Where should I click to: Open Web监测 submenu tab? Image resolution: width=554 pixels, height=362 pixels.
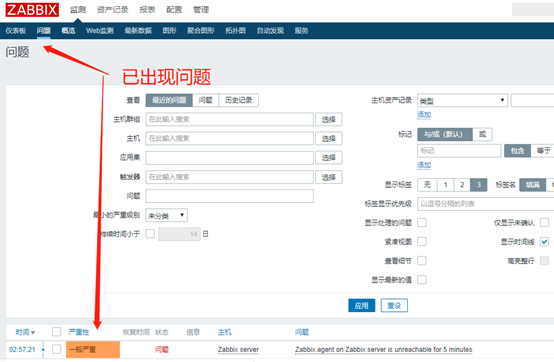click(x=100, y=31)
